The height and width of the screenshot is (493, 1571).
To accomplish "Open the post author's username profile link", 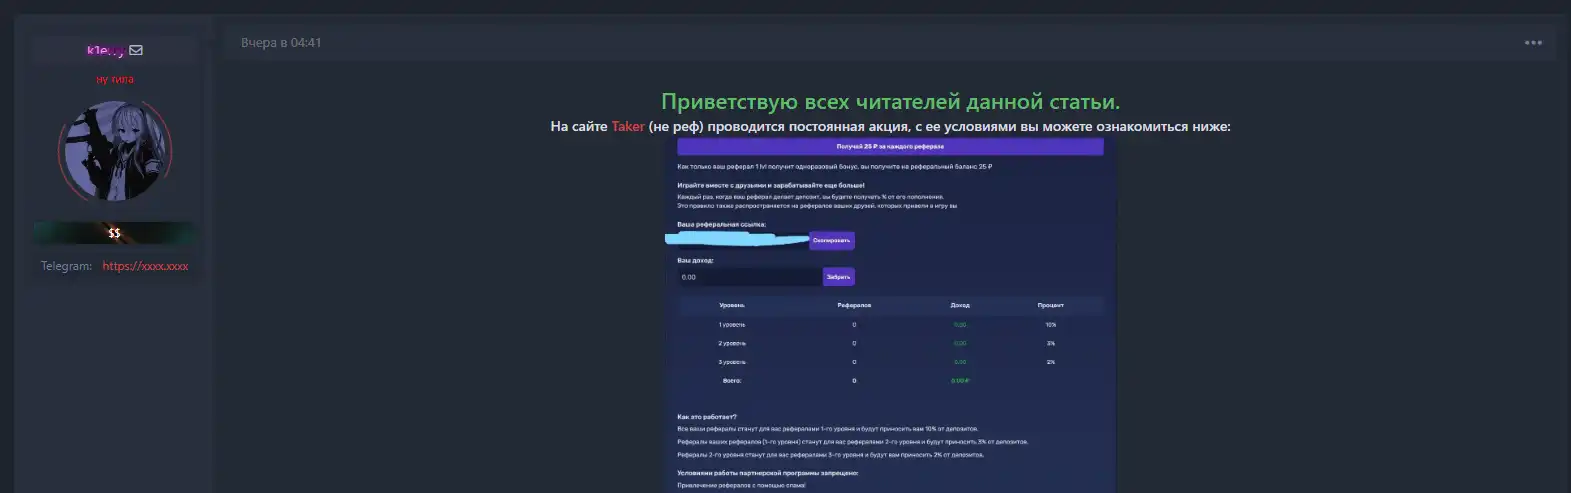I will pos(106,50).
